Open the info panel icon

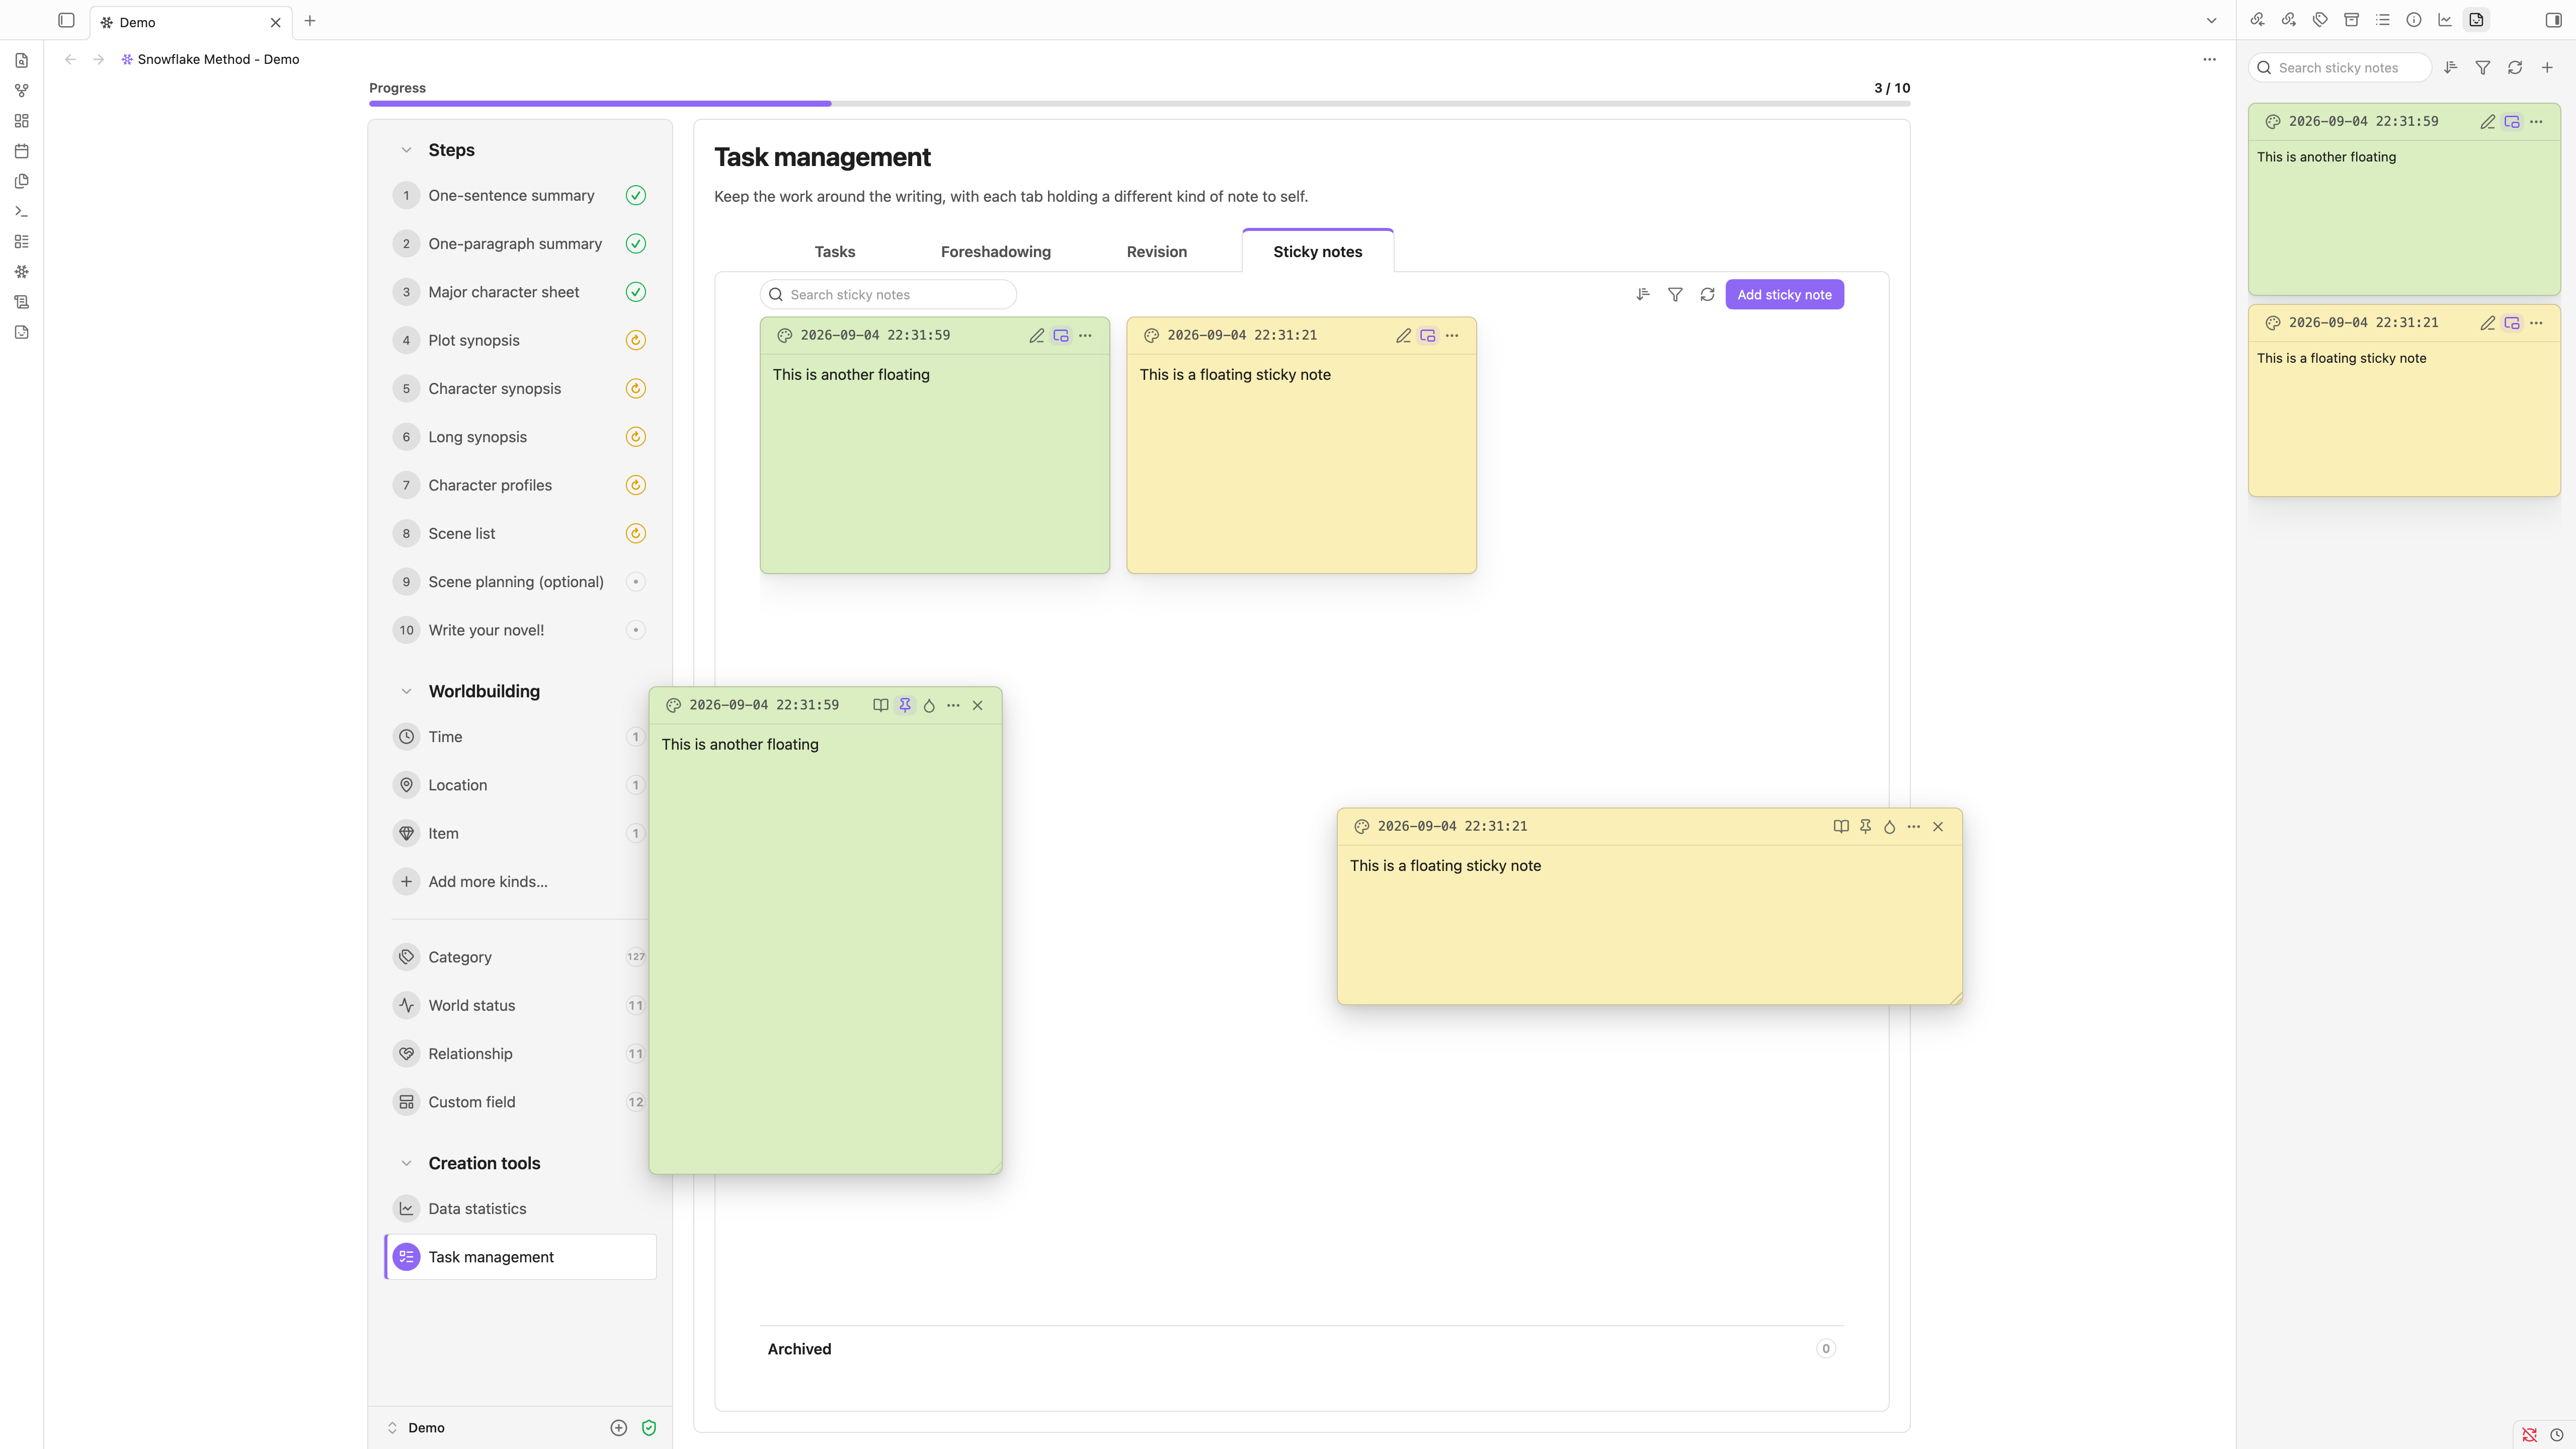click(x=2414, y=20)
